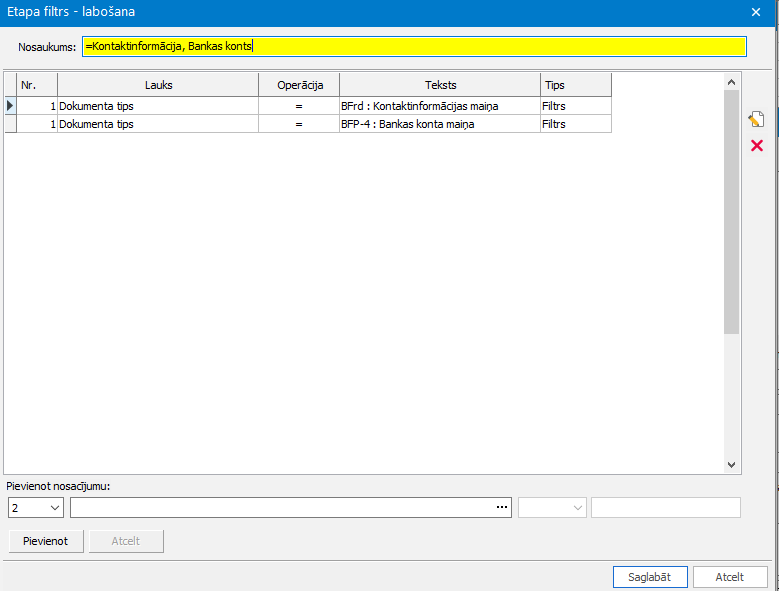Viewport: 779px width, 591px height.
Task: Click the Atcelt button beside Saglabāt
Action: 730,577
